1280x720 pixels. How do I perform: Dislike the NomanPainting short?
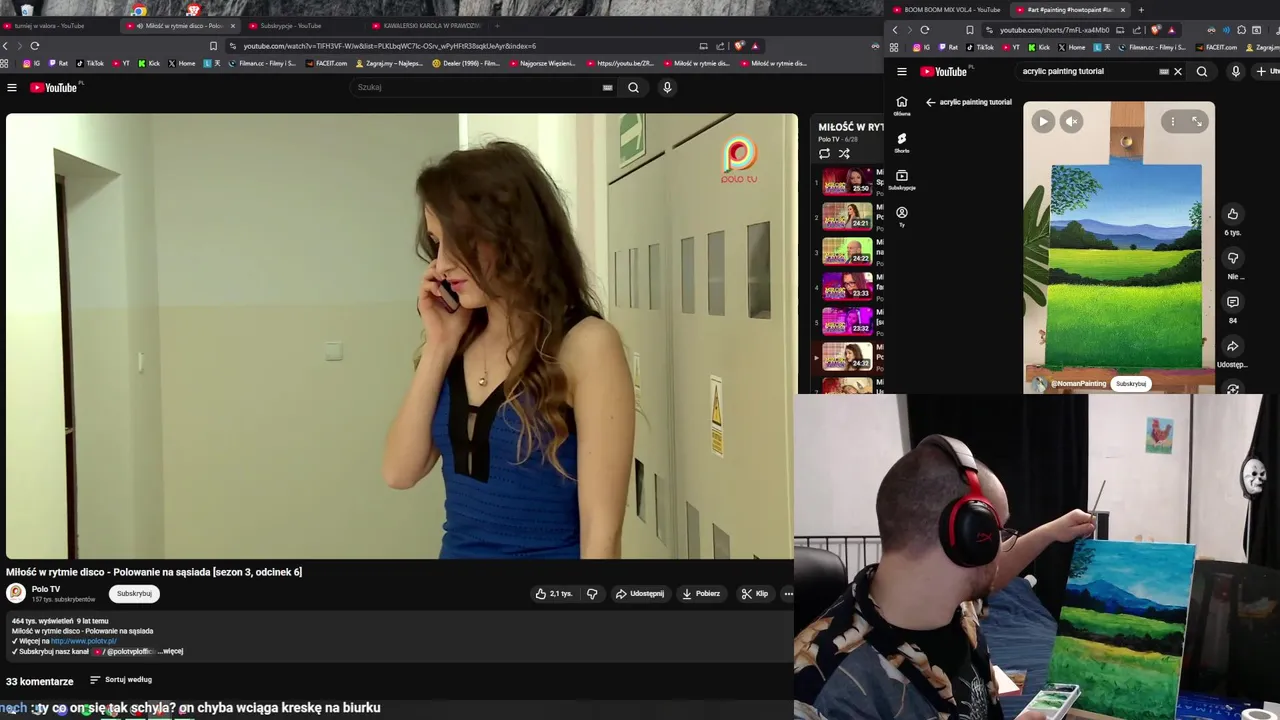click(x=1233, y=258)
